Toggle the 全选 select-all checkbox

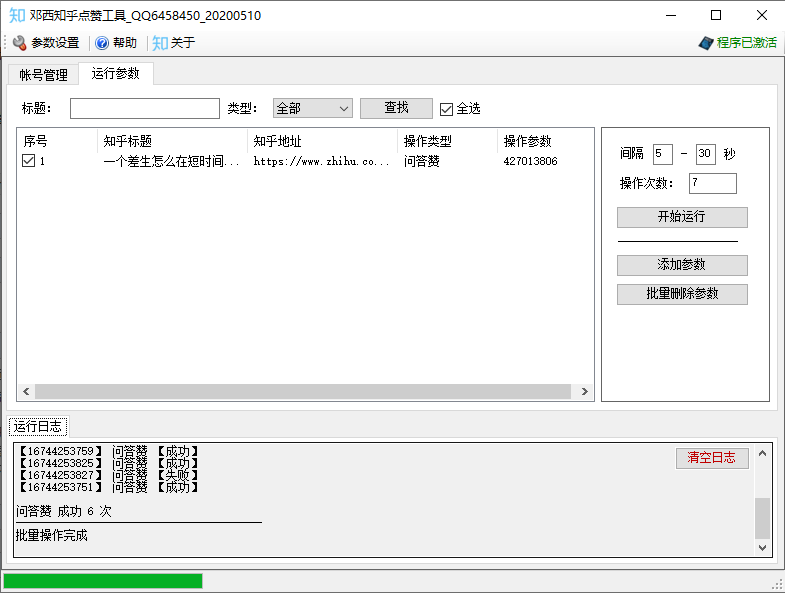(x=447, y=109)
